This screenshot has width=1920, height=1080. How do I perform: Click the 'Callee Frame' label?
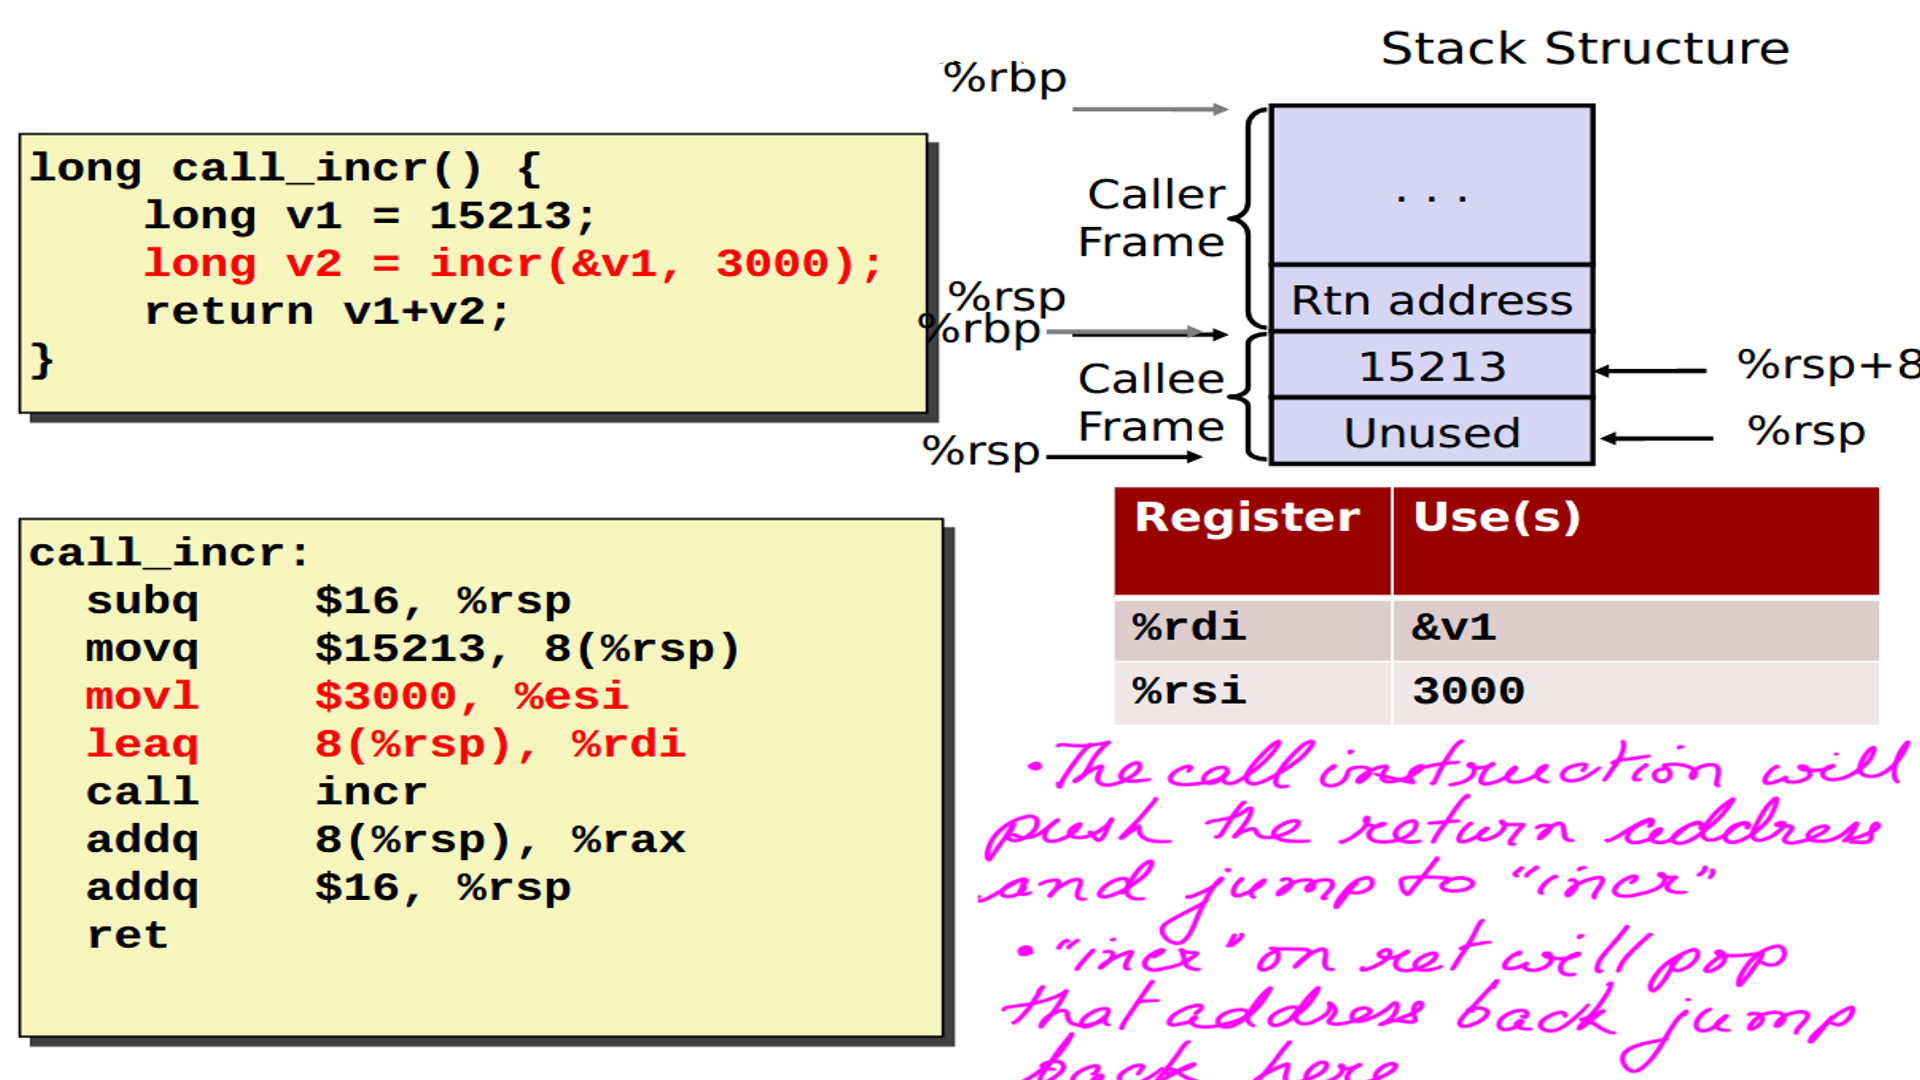[1151, 402]
